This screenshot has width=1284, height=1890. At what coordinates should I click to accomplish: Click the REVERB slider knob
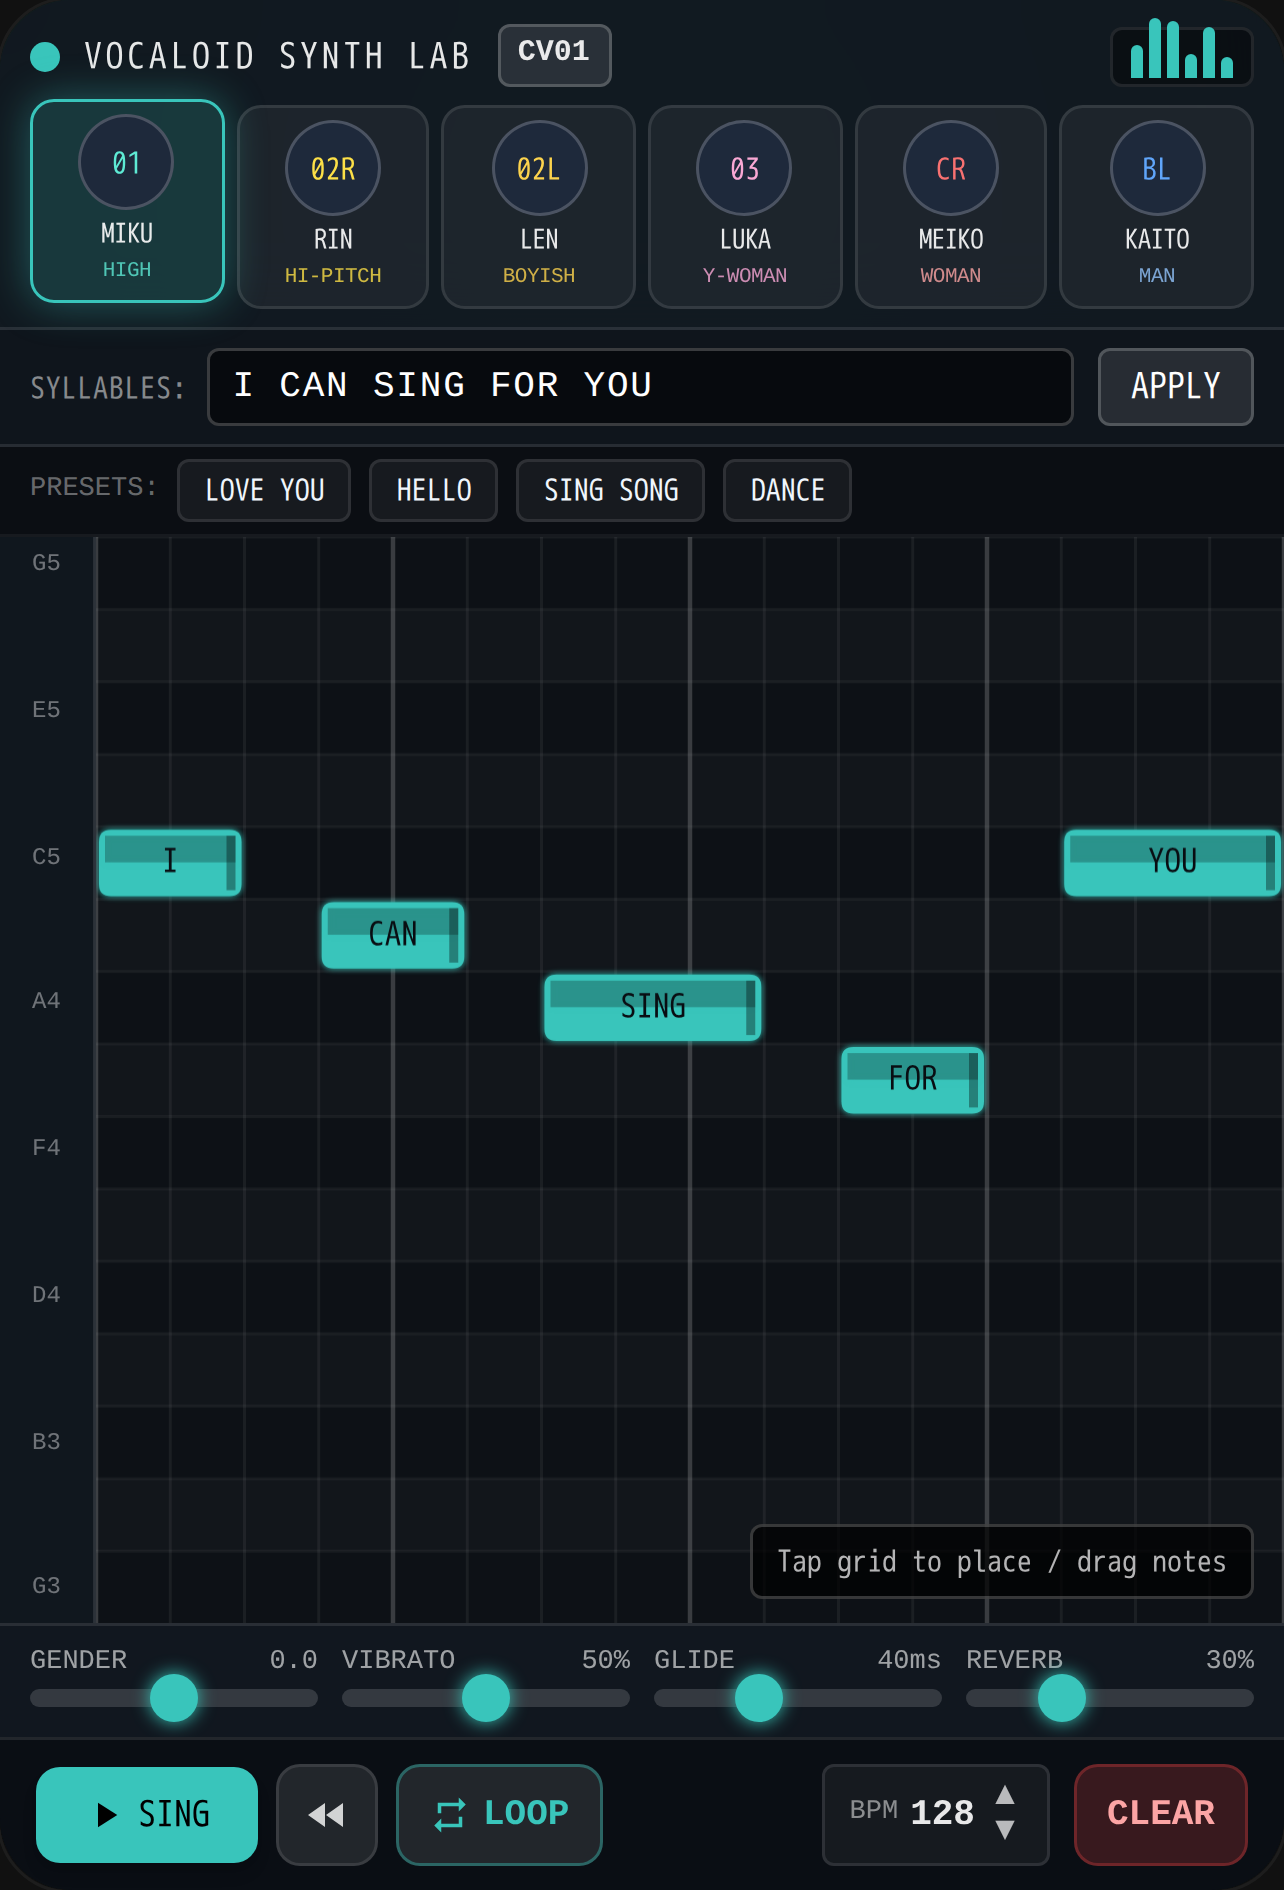click(1062, 1698)
